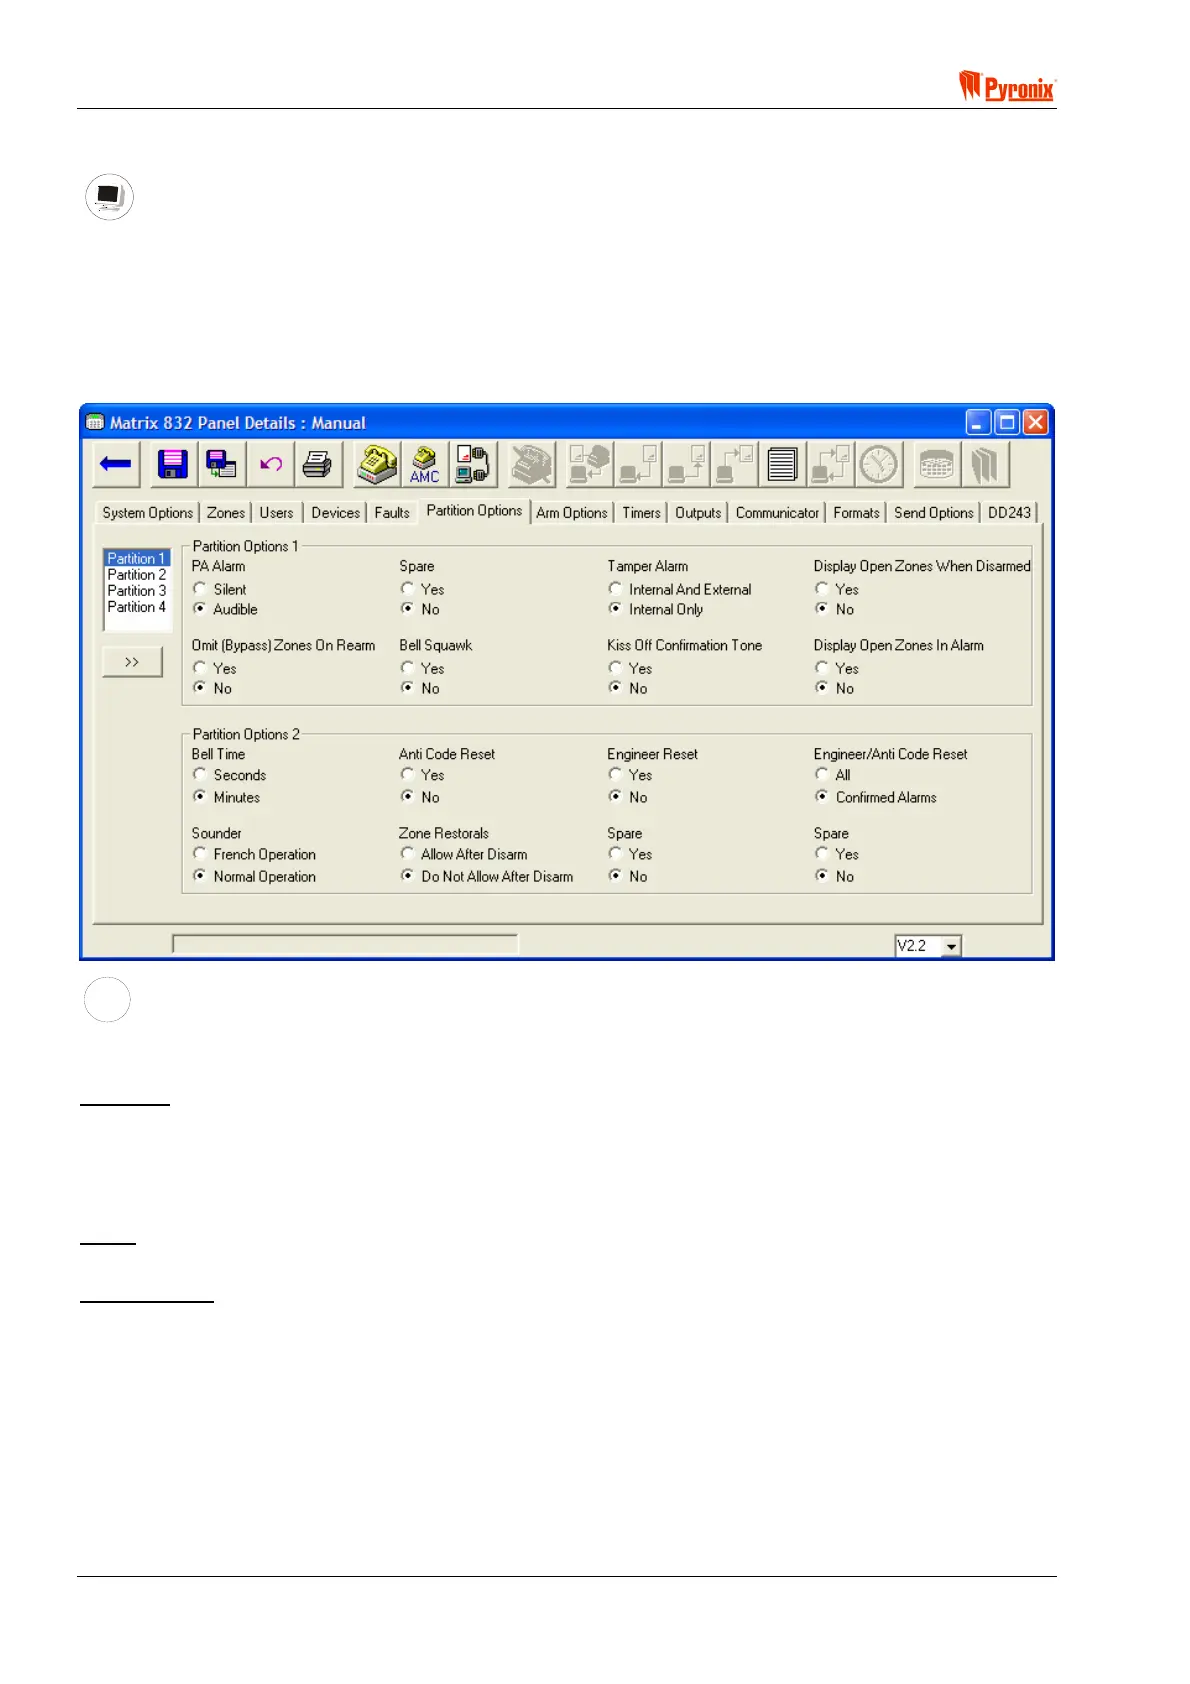Open the Faults tab
Screen dimensions: 1190x1684
392,513
